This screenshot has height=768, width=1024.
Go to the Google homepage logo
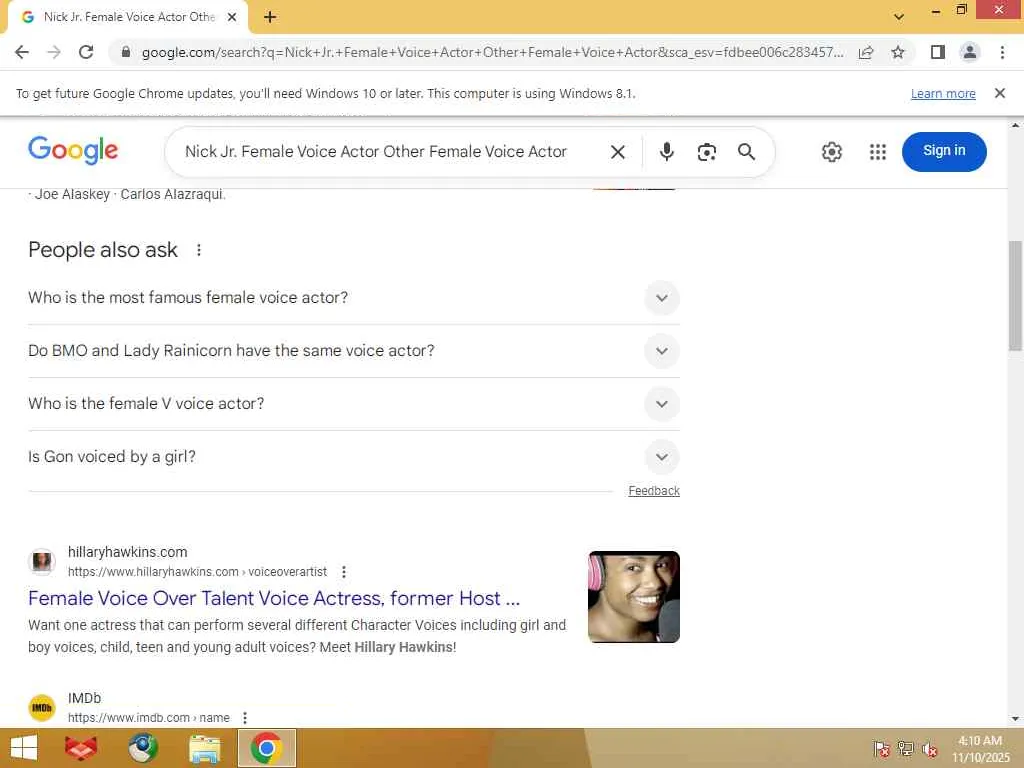click(x=73, y=150)
